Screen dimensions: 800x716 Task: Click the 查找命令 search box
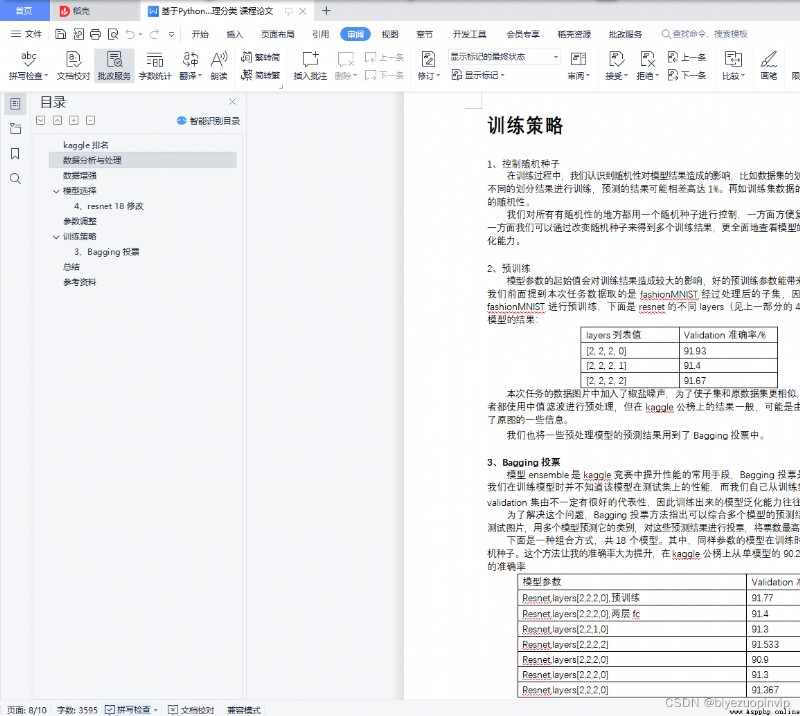[x=705, y=34]
